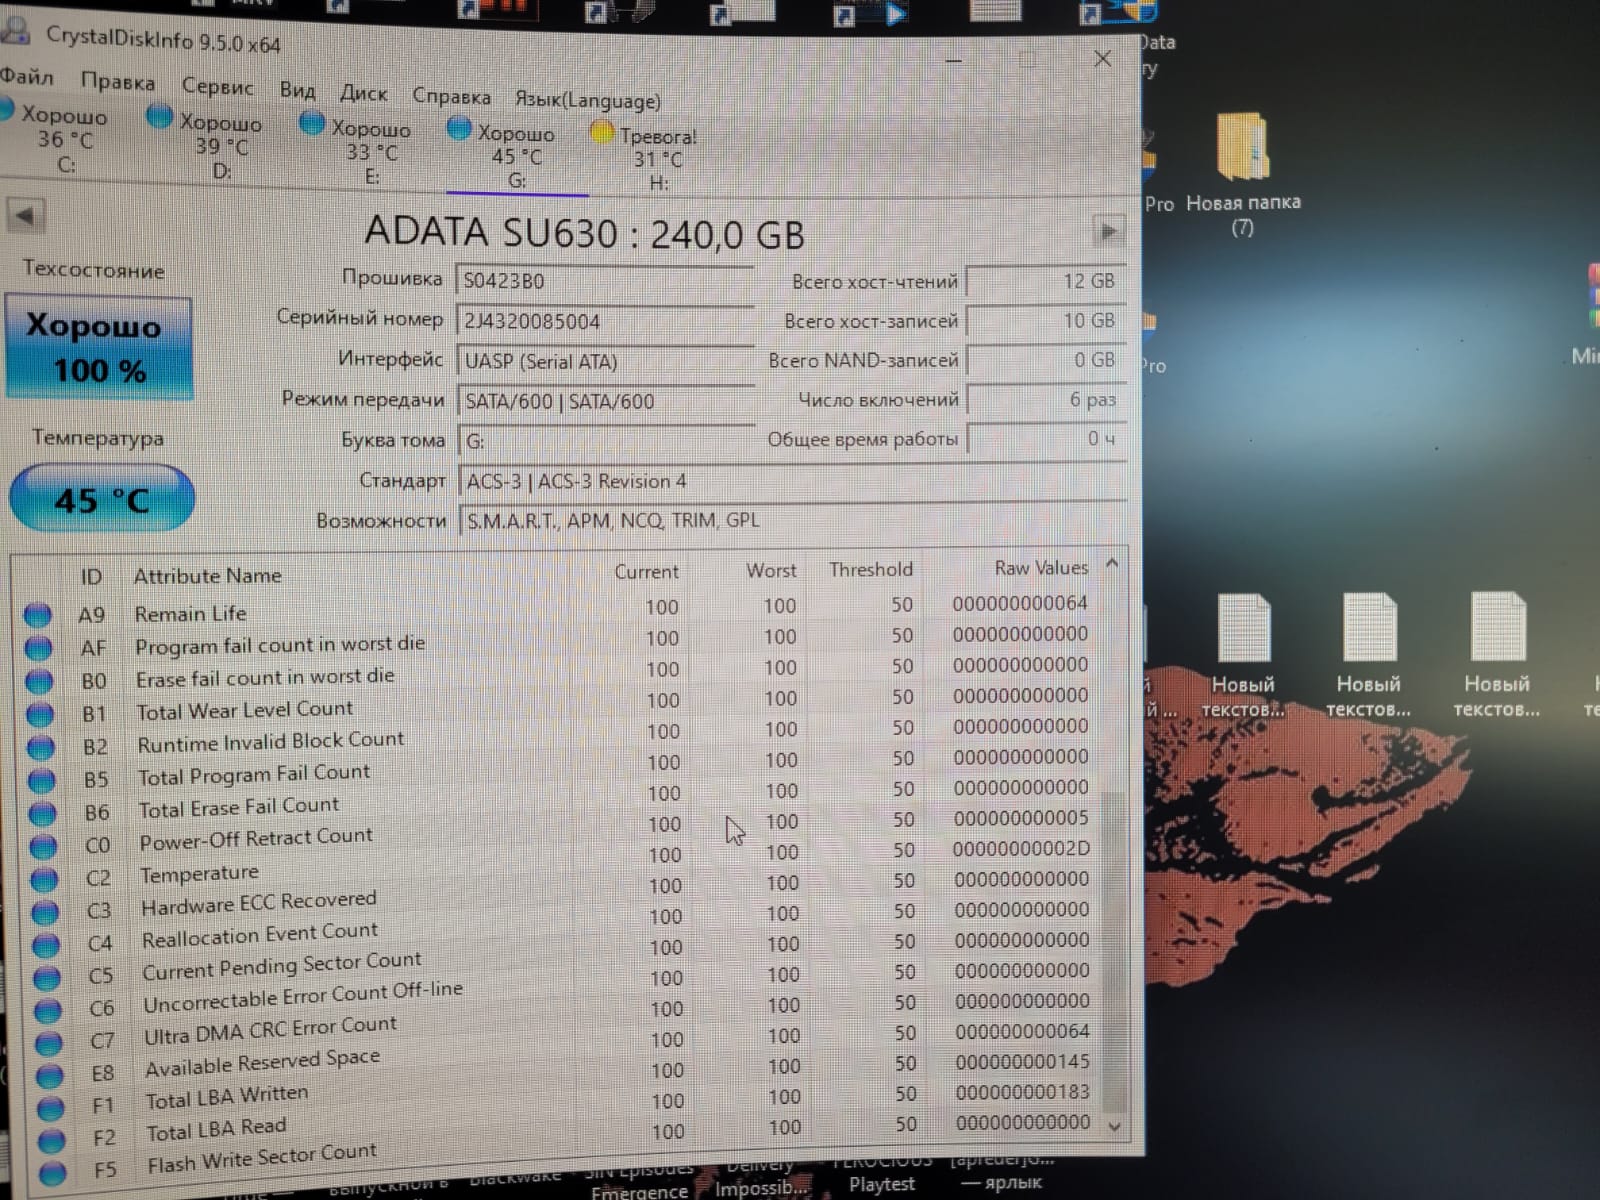Screen dimensions: 1600x1200
Task: Open the Диск menu
Action: [x=363, y=94]
